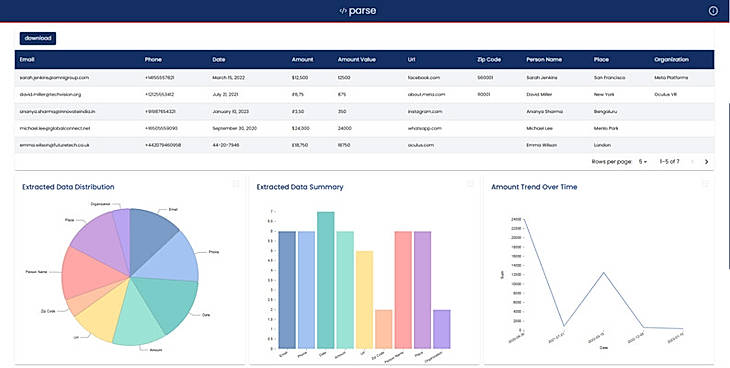Open the info icon in the header
Screen dimensions: 730x368
pos(713,11)
